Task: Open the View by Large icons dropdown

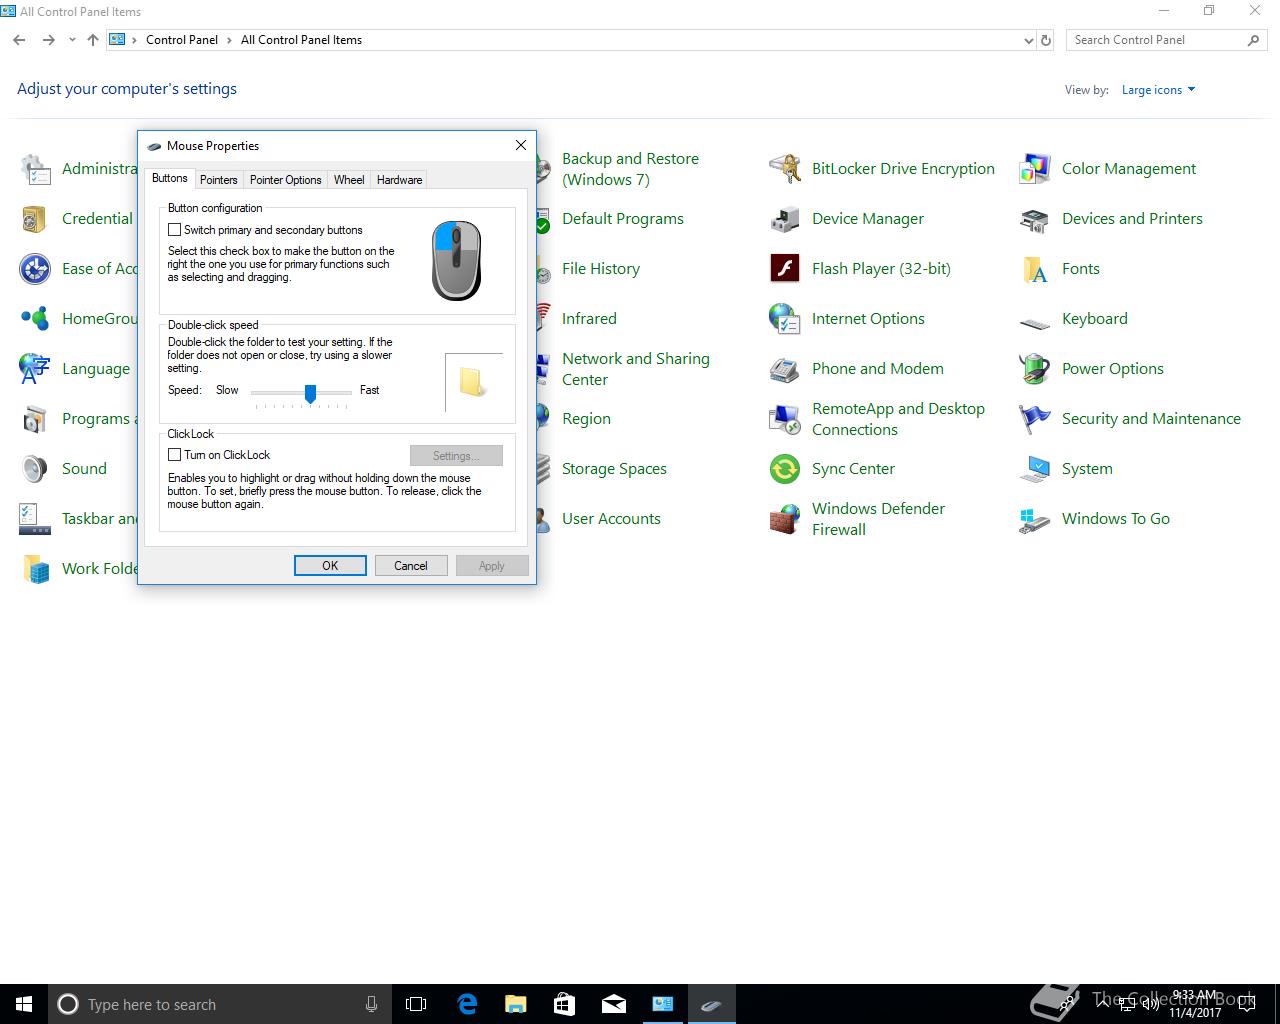Action: click(x=1158, y=90)
